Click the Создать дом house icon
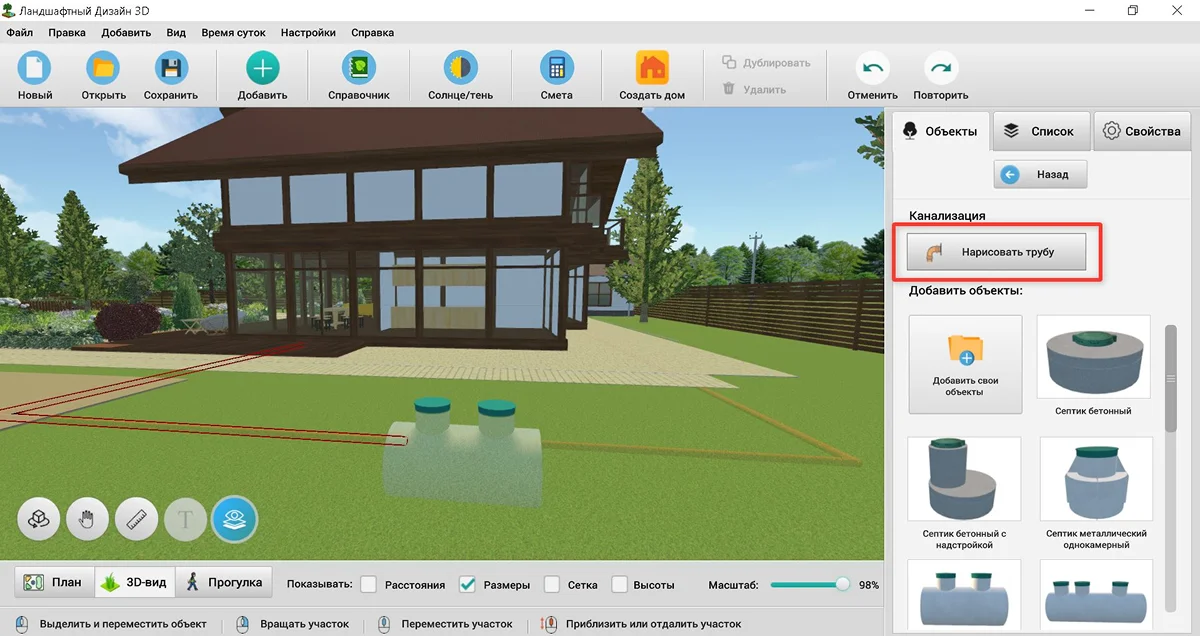 652,69
